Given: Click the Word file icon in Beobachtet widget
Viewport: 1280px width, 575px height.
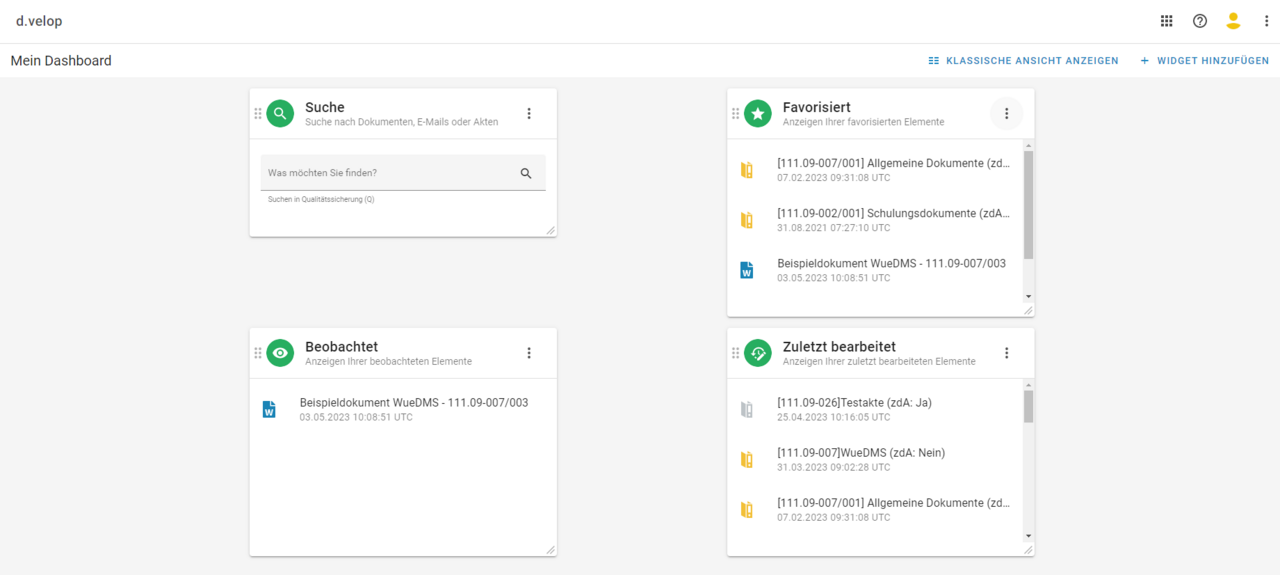Looking at the screenshot, I should coord(269,409).
